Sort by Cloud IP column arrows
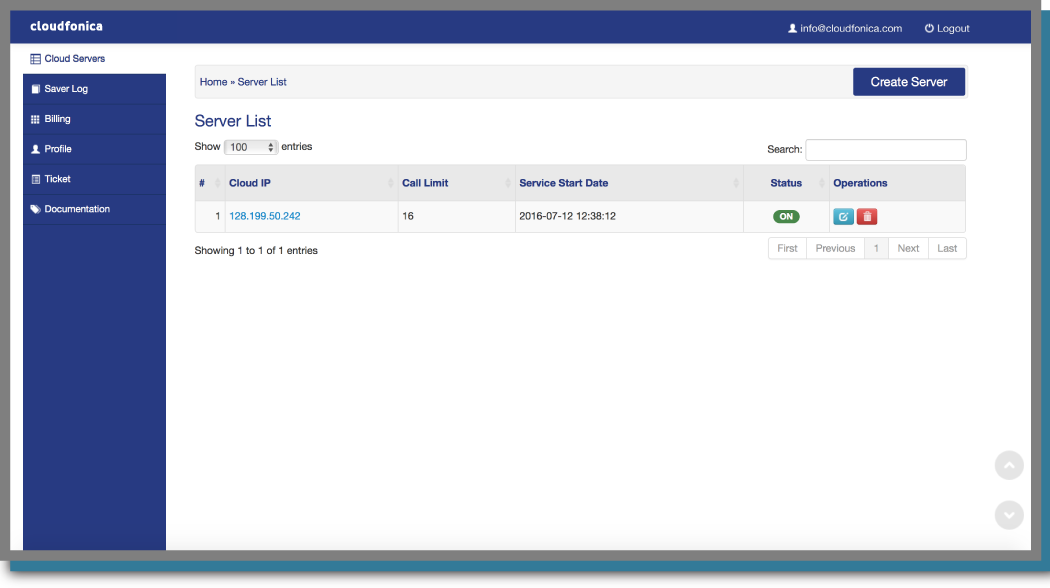The width and height of the screenshot is (1050, 588). 390,183
